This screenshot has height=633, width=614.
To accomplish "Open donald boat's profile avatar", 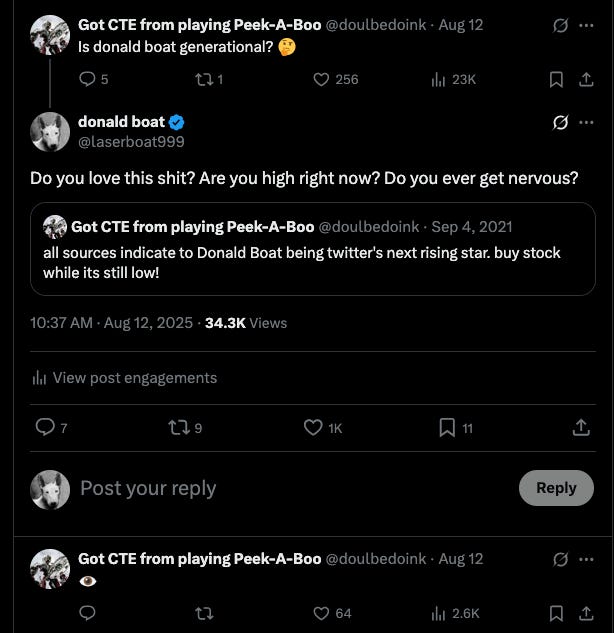I will click(x=50, y=132).
